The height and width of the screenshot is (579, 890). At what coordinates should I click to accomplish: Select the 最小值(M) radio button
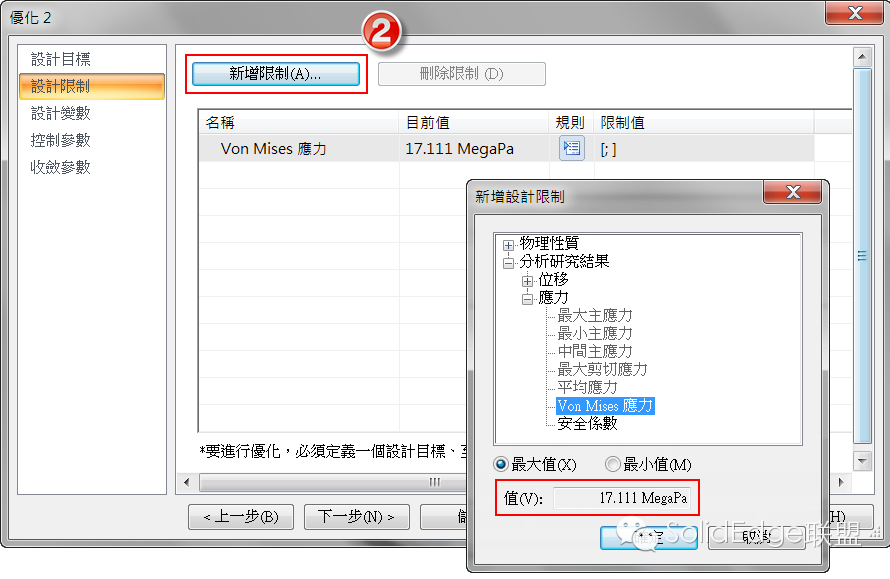pos(612,464)
